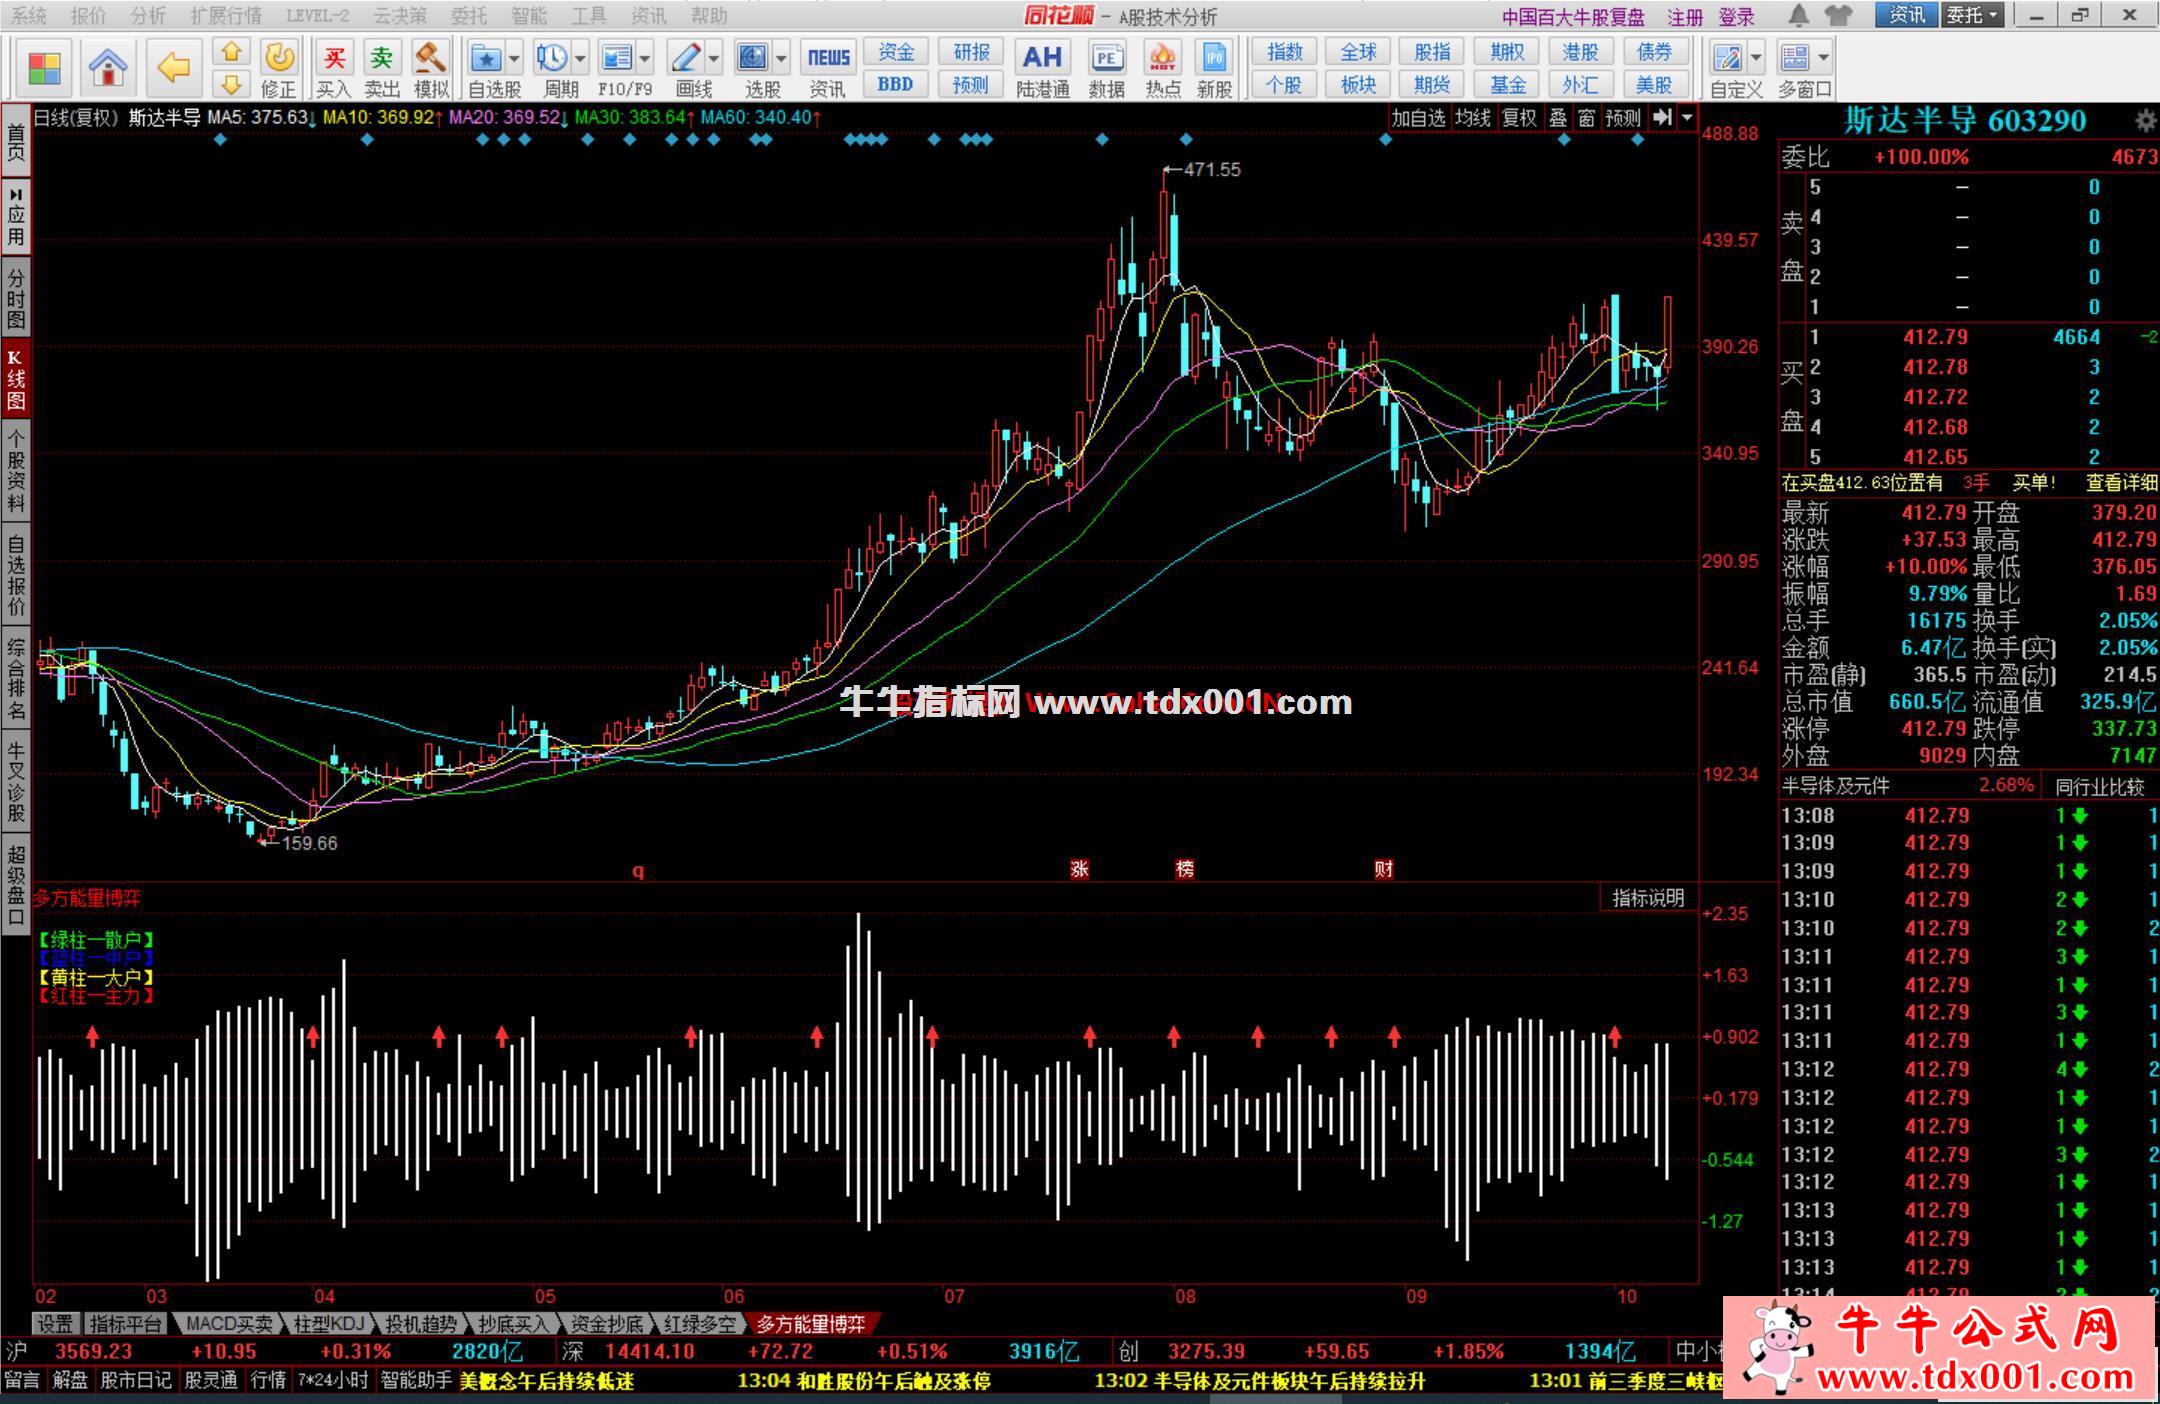Image resolution: width=2160 pixels, height=1404 pixels.
Task: Click the 股灵通 status bar item
Action: [211, 1381]
